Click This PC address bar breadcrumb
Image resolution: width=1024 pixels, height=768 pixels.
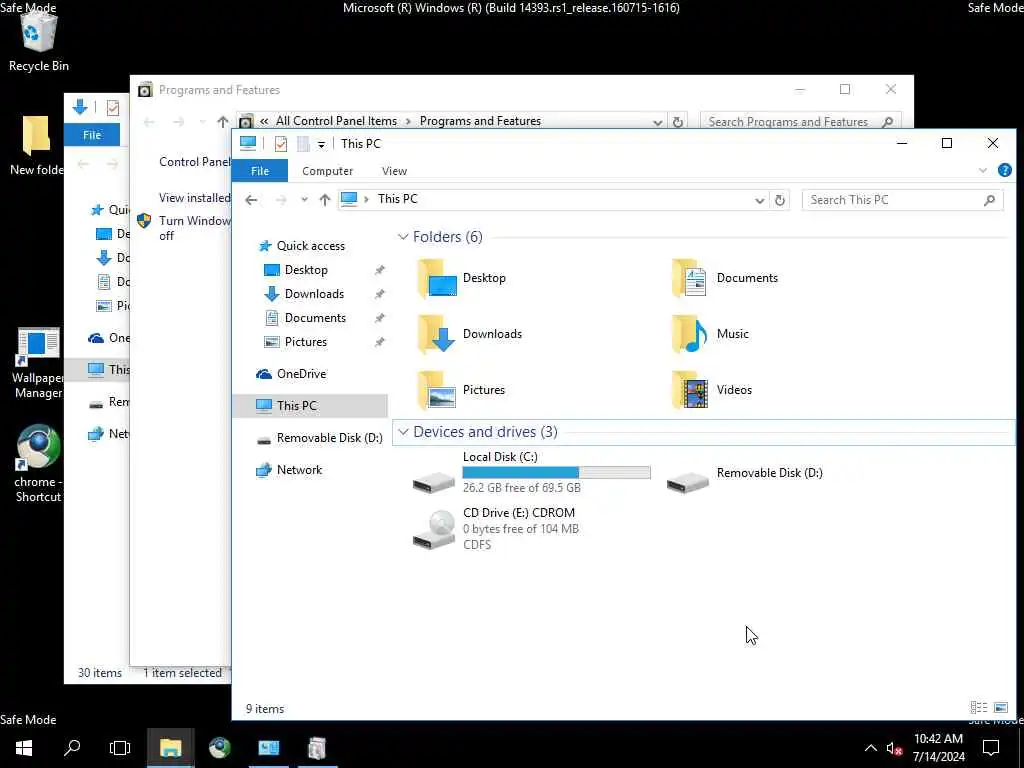tap(397, 199)
